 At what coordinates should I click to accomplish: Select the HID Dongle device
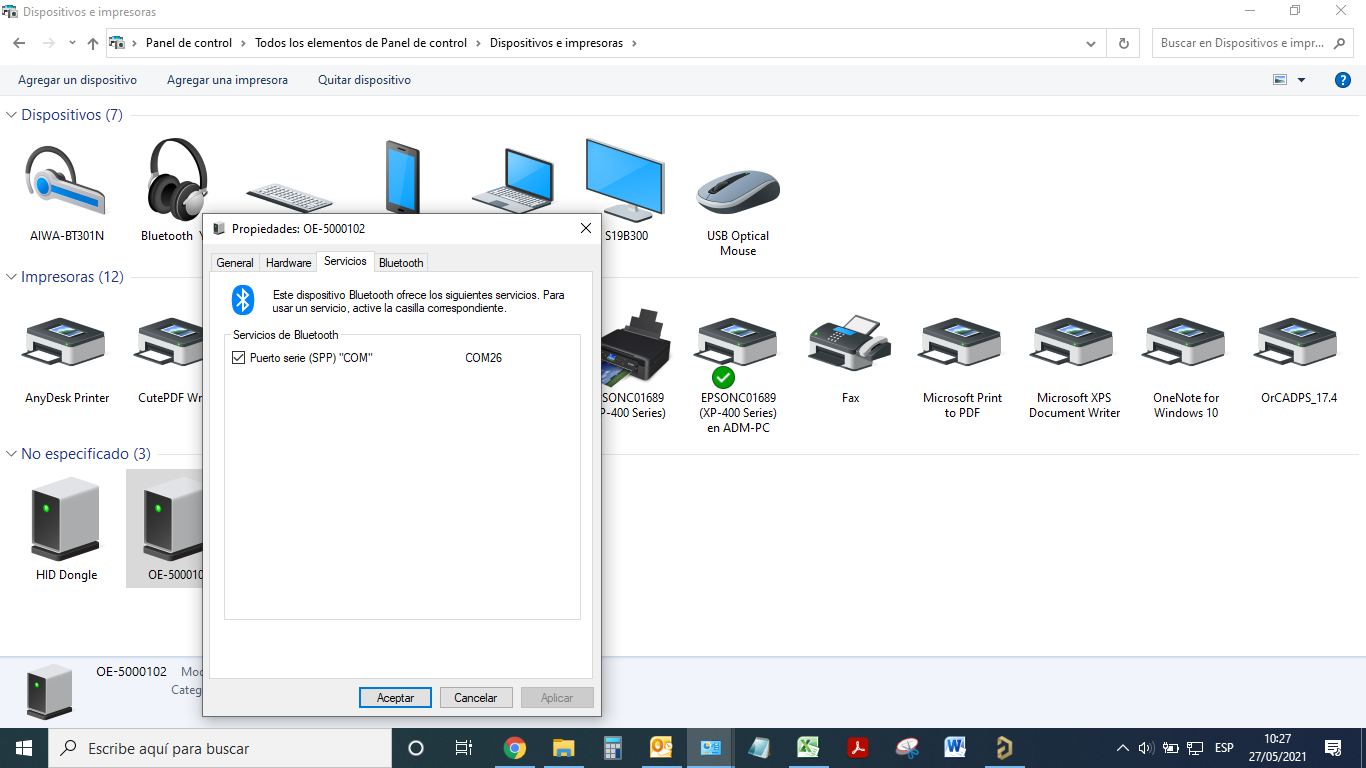[x=66, y=529]
